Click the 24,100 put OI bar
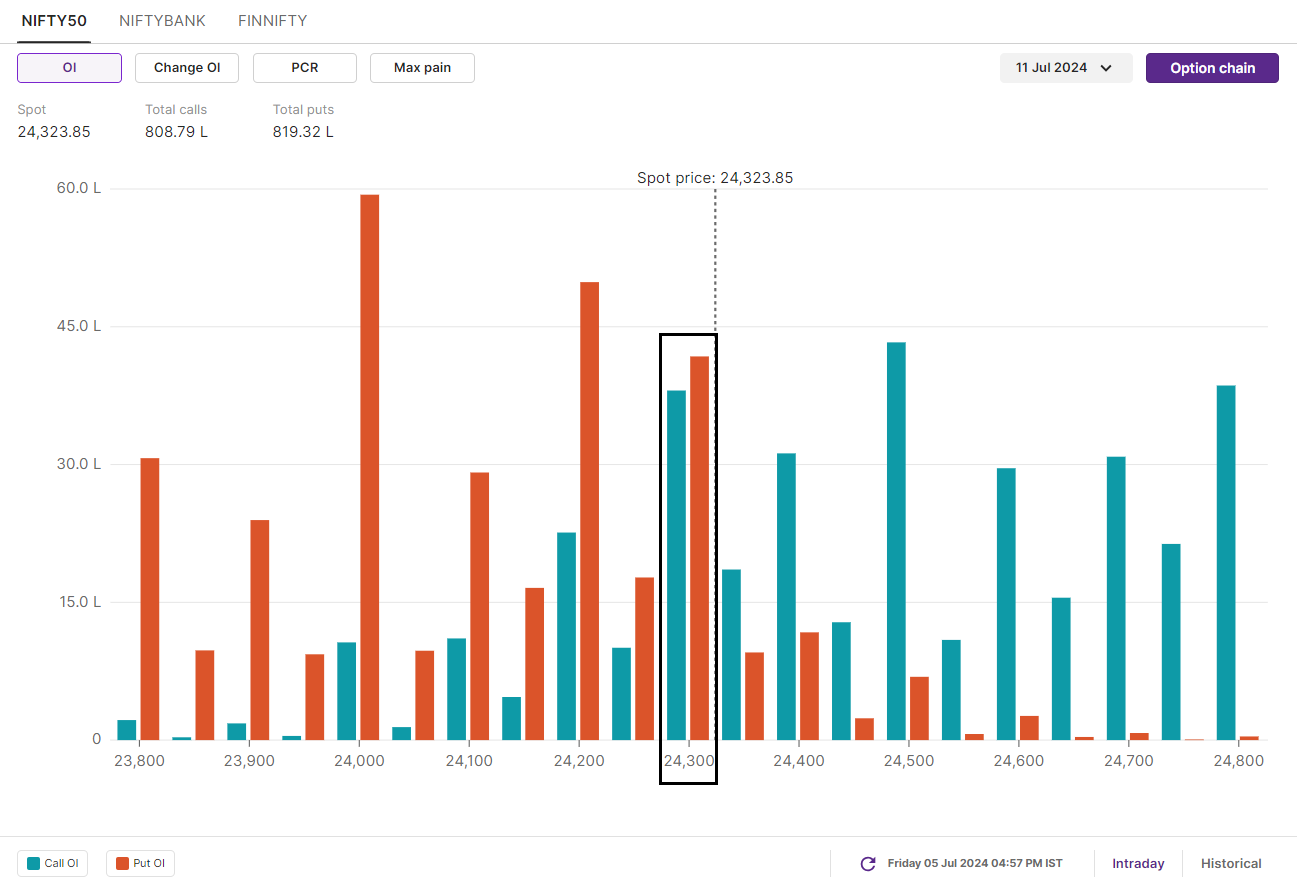 pos(480,606)
